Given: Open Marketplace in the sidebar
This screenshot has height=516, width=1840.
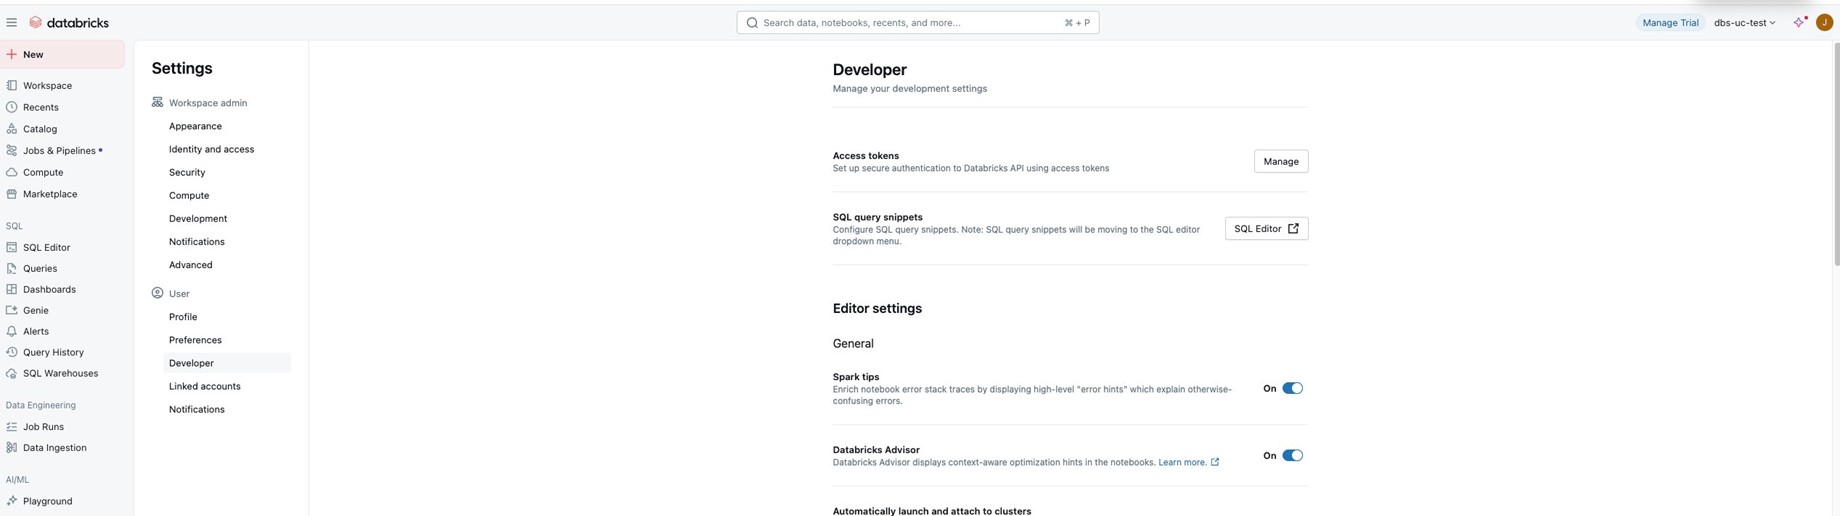Looking at the screenshot, I should (x=50, y=194).
